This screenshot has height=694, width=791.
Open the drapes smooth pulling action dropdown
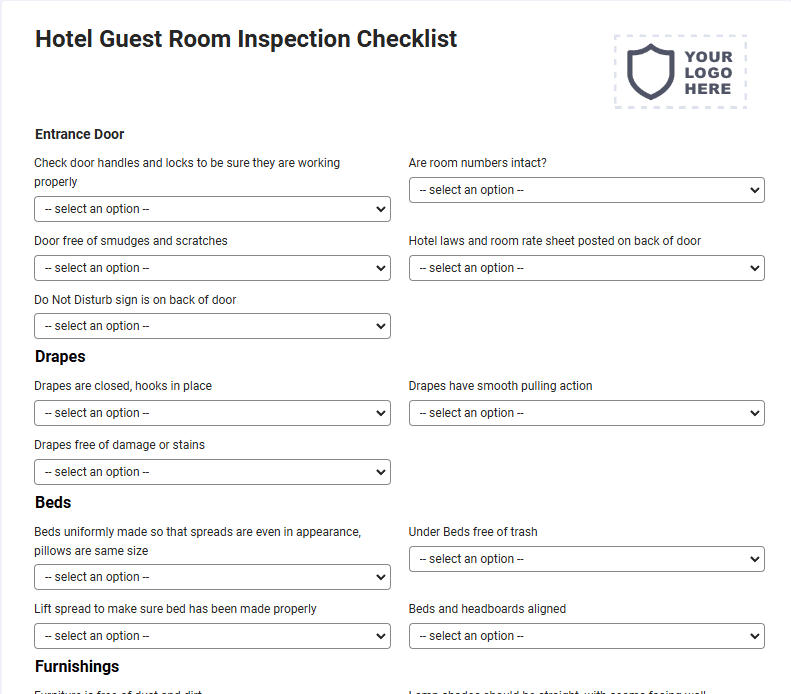pyautogui.click(x=587, y=413)
